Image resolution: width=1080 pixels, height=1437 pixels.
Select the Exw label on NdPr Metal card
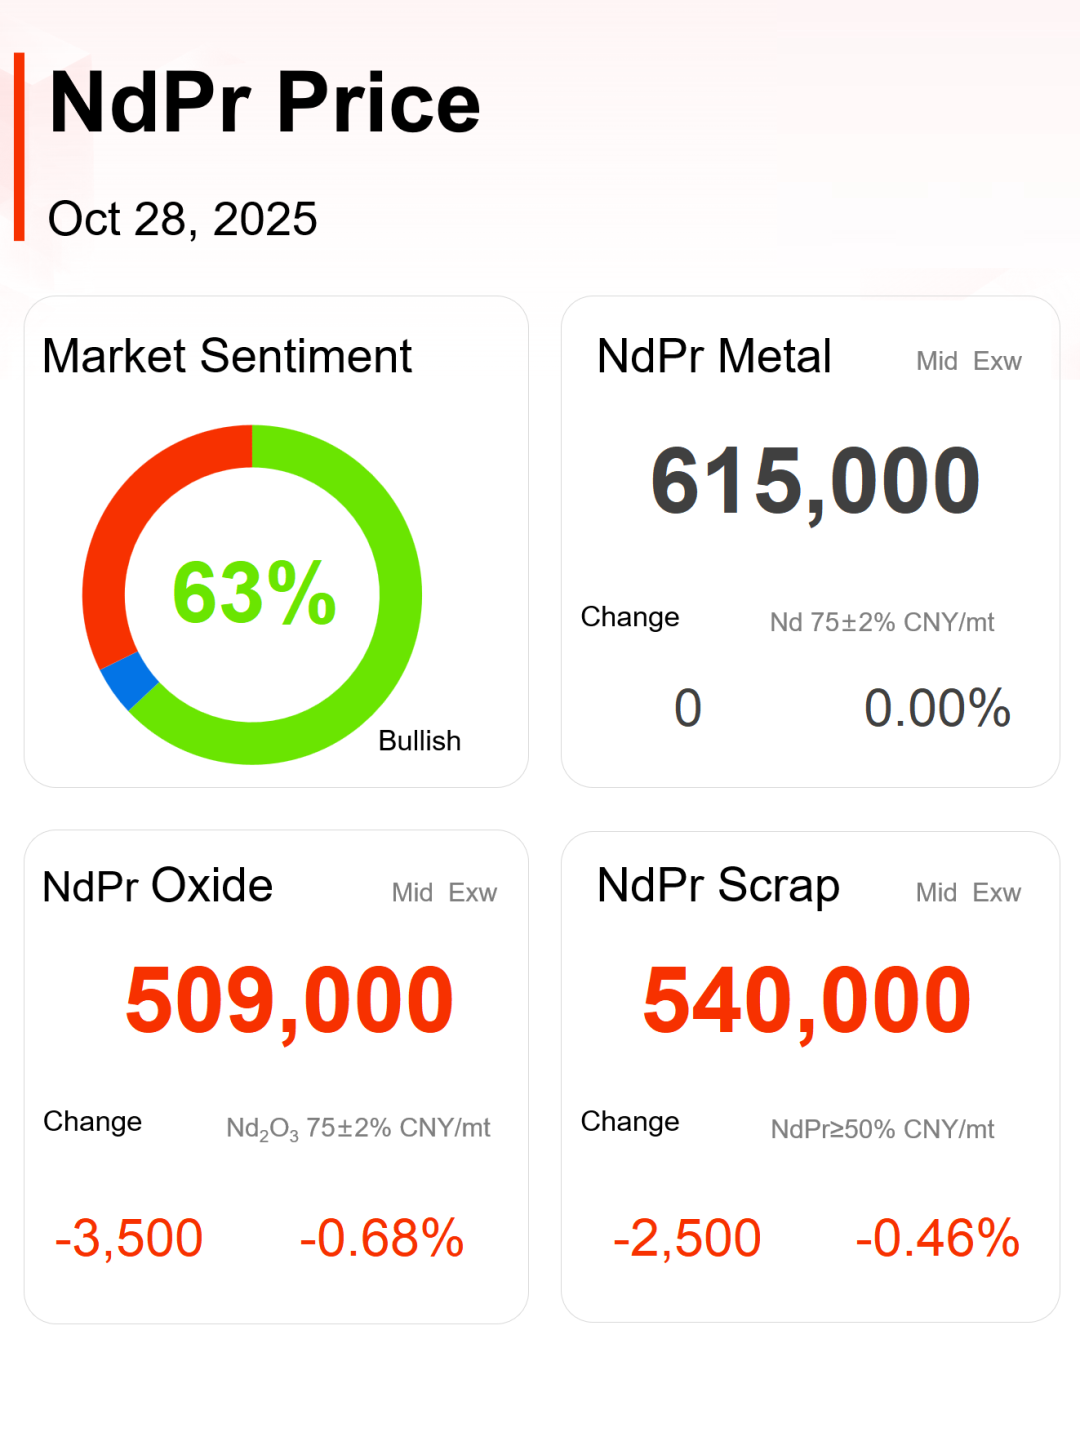[x=997, y=361]
